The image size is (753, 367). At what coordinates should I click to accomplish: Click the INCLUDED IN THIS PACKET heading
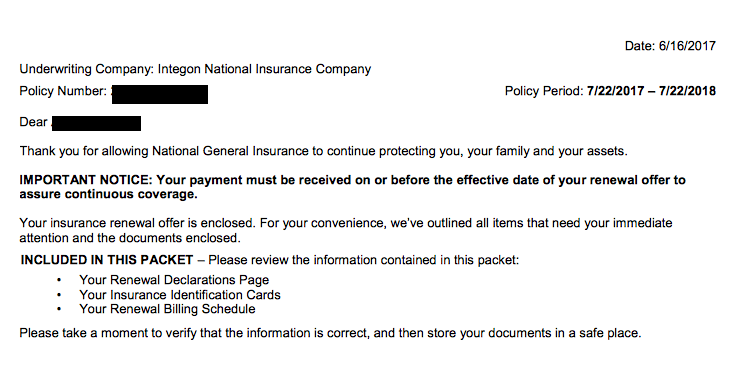point(107,260)
